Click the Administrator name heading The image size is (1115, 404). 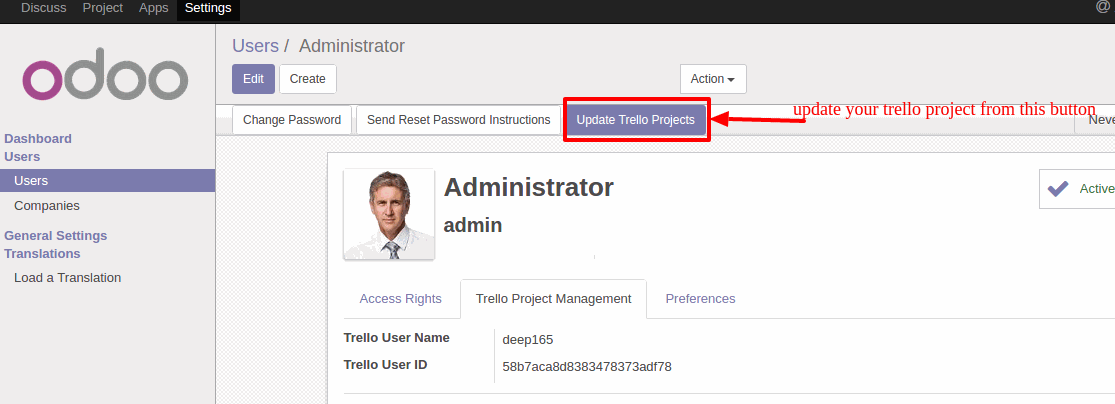tap(528, 187)
